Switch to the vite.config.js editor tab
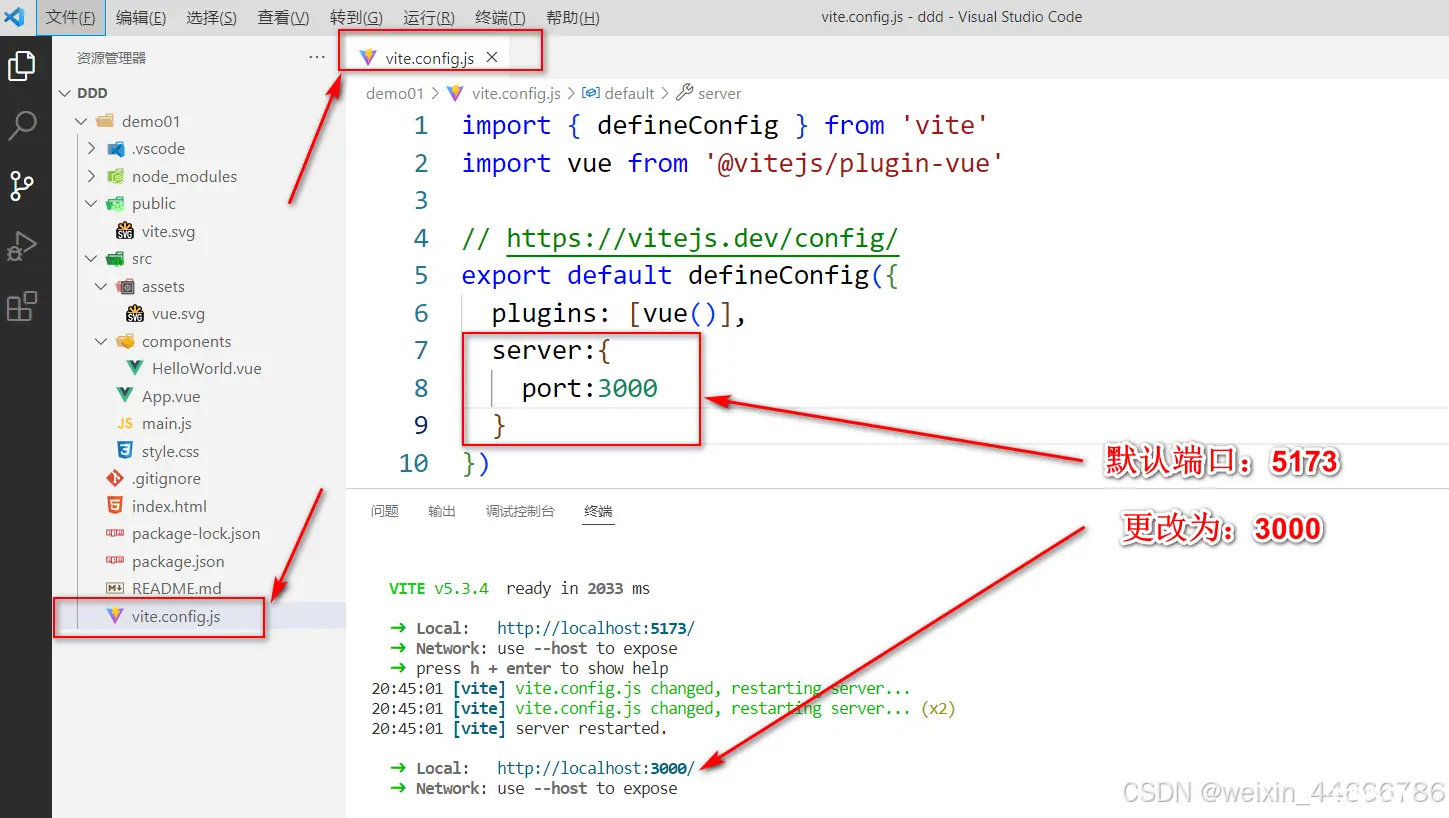This screenshot has width=1449, height=818. [429, 58]
